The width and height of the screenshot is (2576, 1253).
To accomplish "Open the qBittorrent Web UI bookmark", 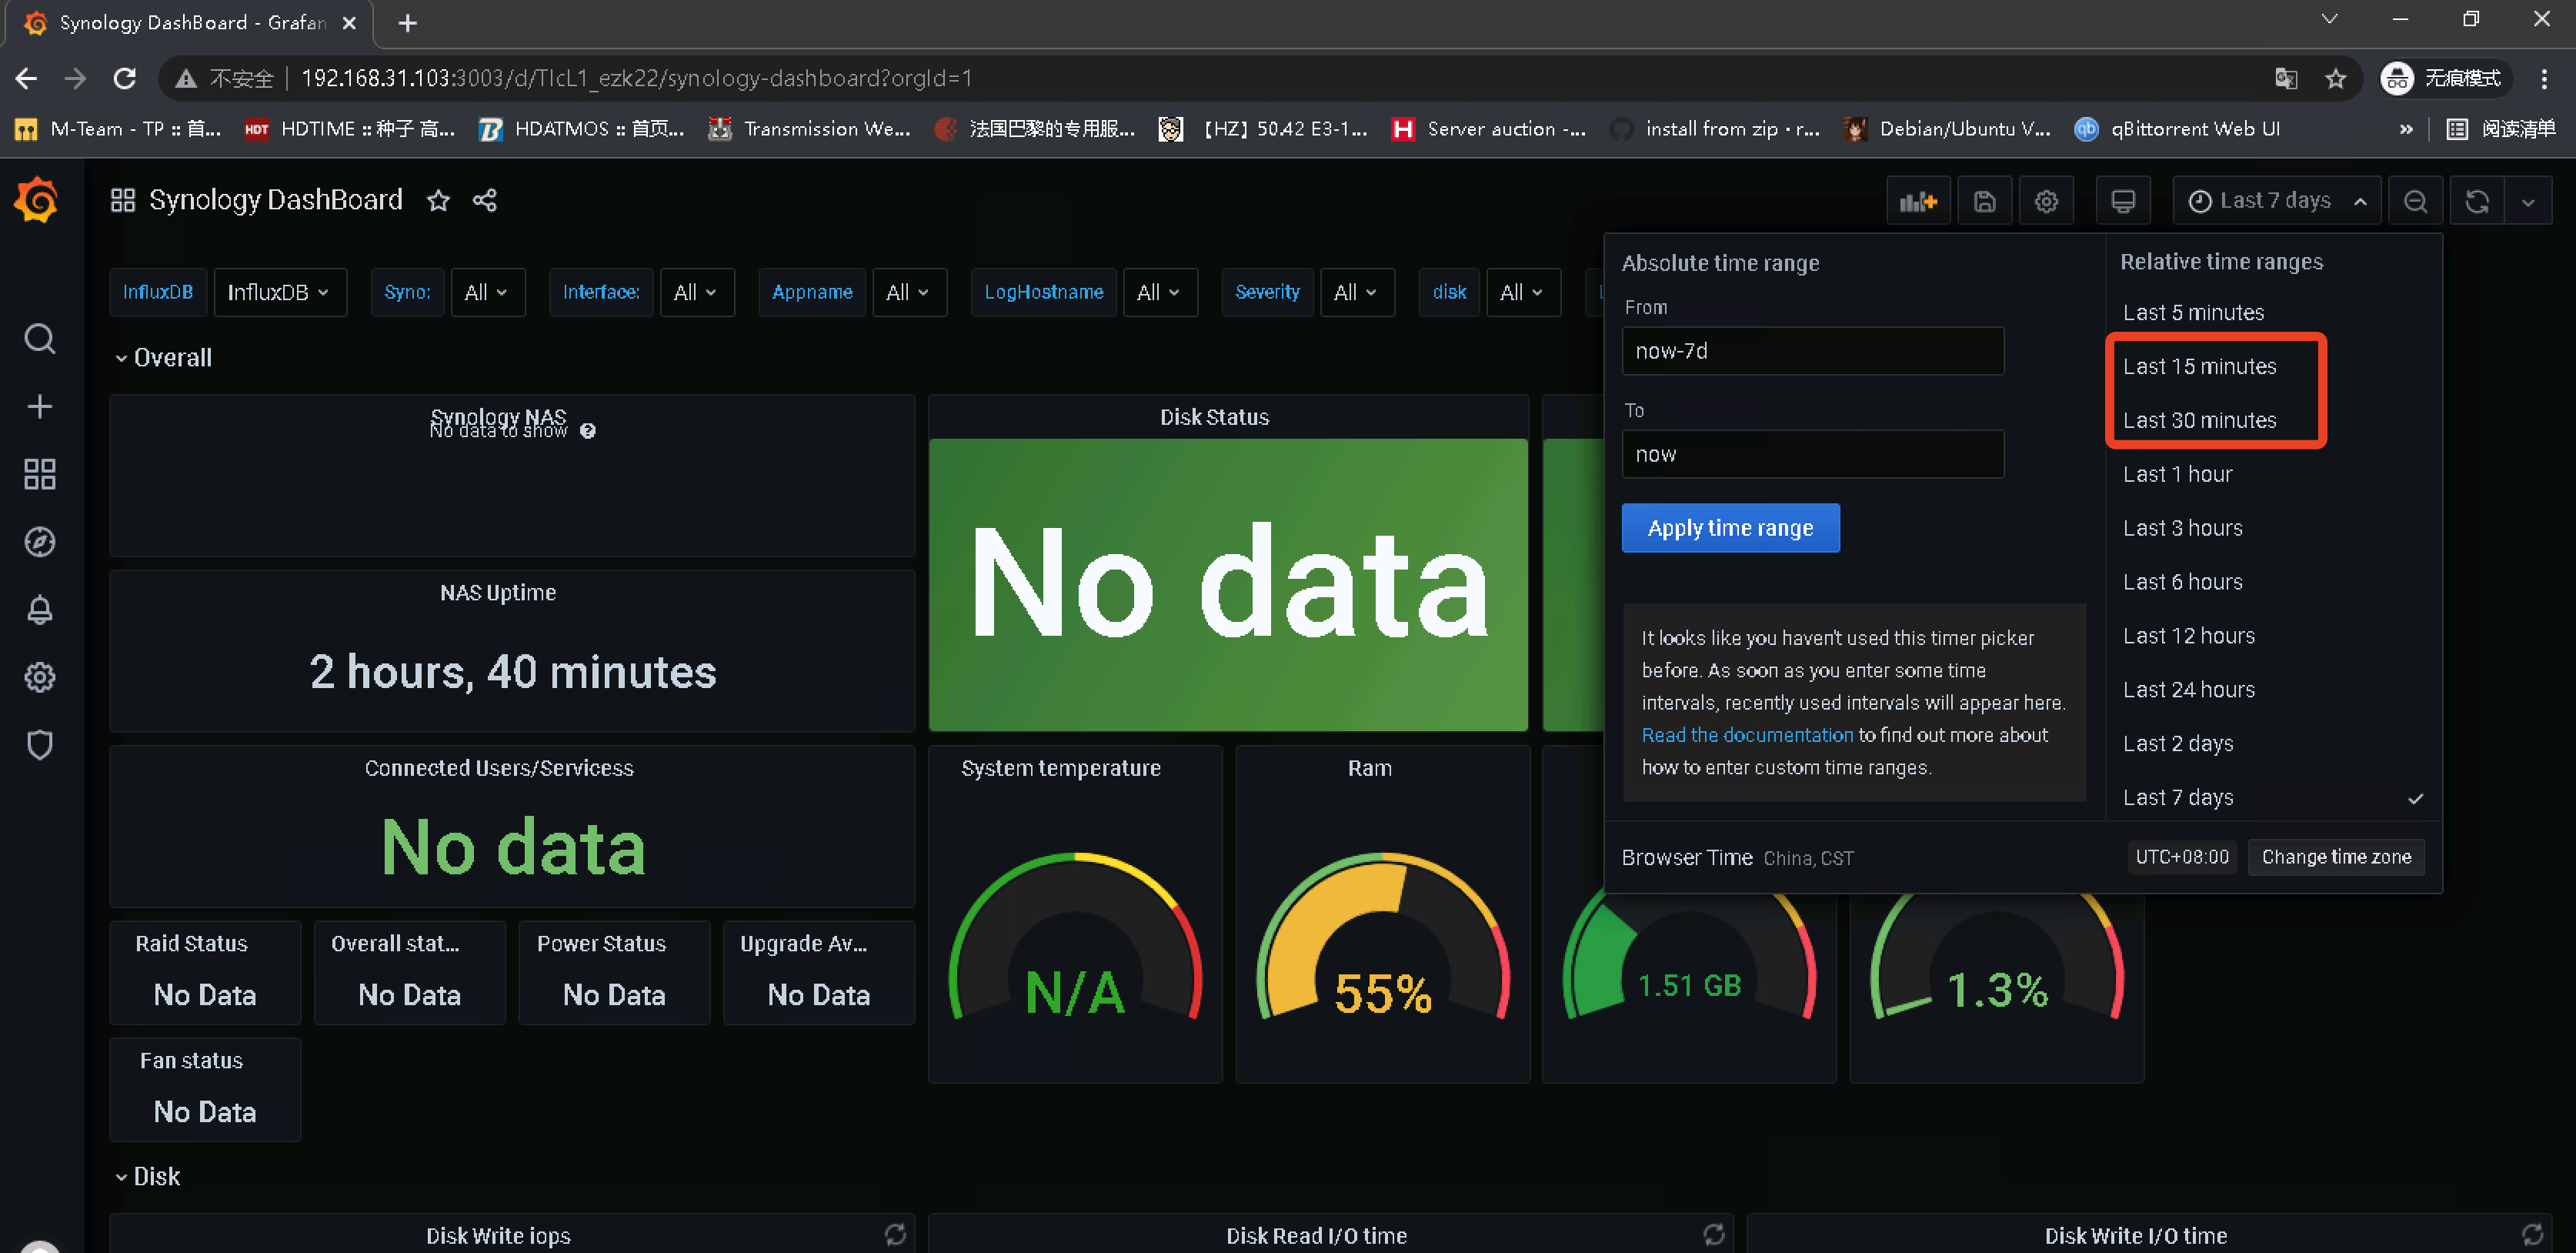I will [x=2177, y=129].
